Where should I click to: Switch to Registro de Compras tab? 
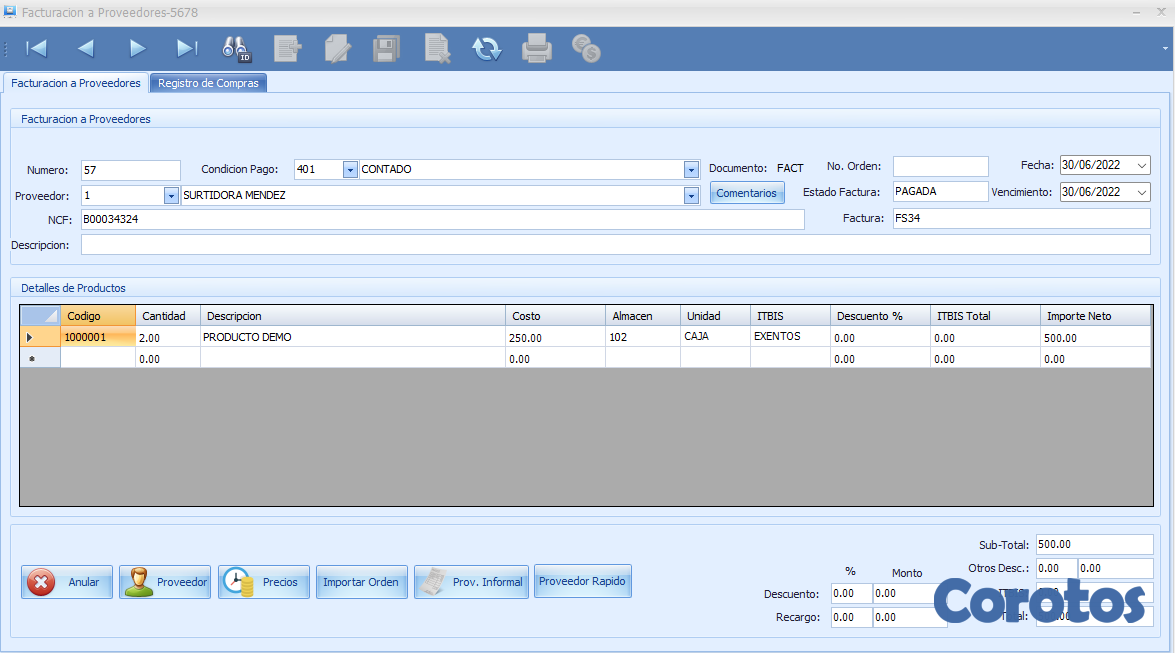[208, 83]
